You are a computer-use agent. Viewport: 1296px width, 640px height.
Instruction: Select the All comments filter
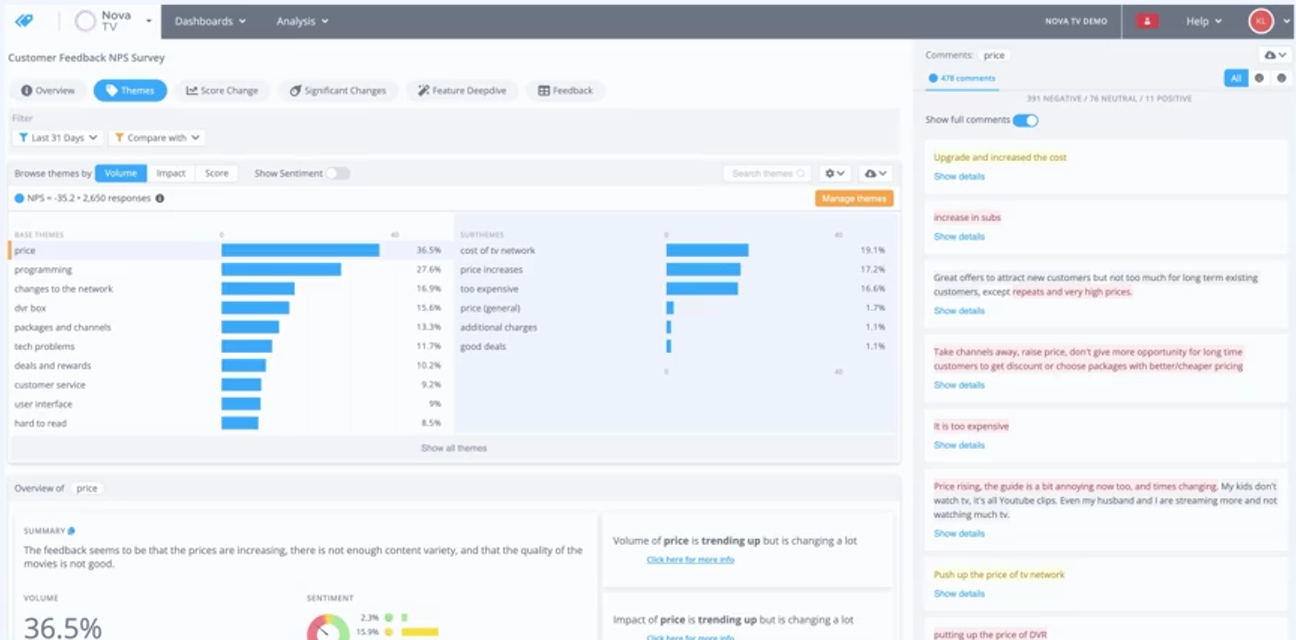(1236, 78)
